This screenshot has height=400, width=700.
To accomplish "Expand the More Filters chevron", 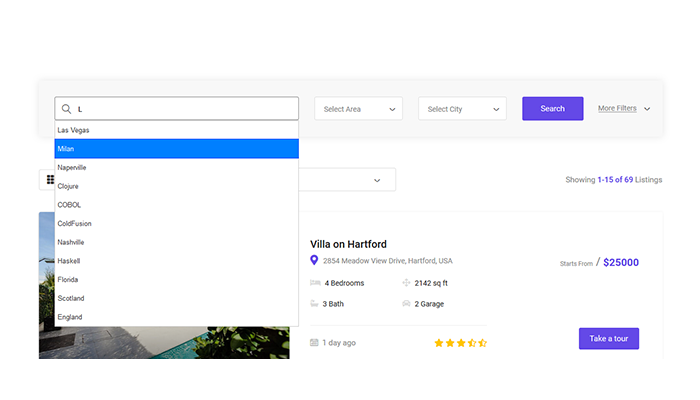I will (x=647, y=109).
